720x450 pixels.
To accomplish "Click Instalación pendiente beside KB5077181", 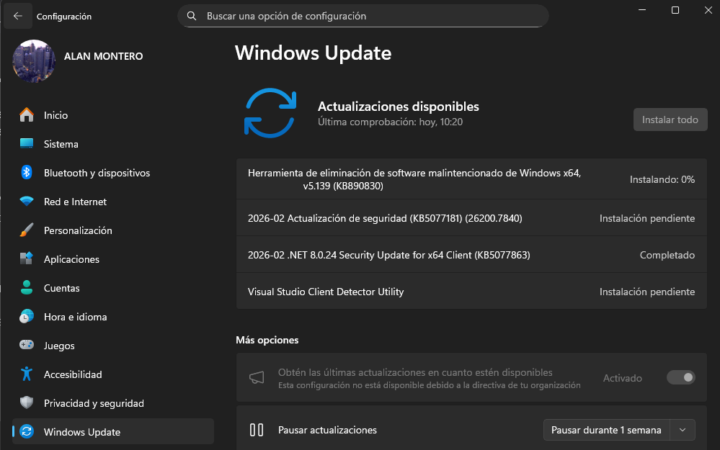I will (647, 218).
